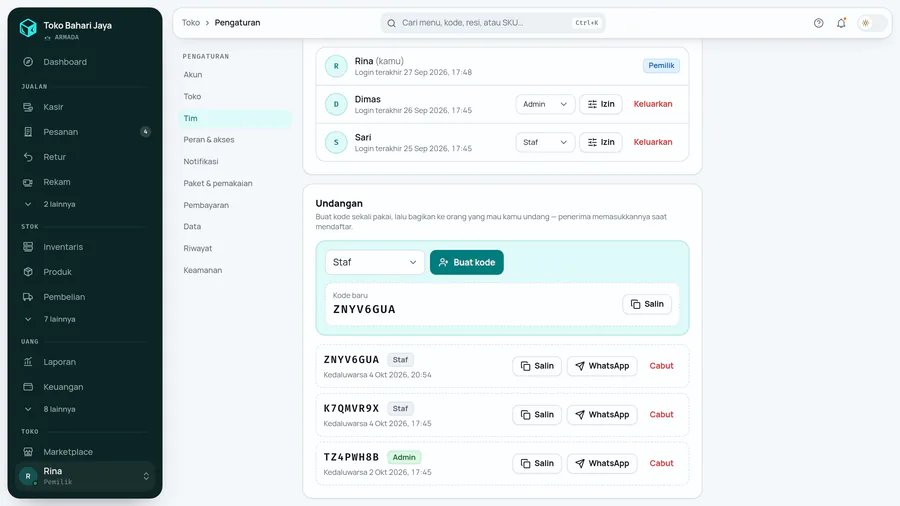
Task: Click Rina's avatar in team list
Action: (336, 66)
